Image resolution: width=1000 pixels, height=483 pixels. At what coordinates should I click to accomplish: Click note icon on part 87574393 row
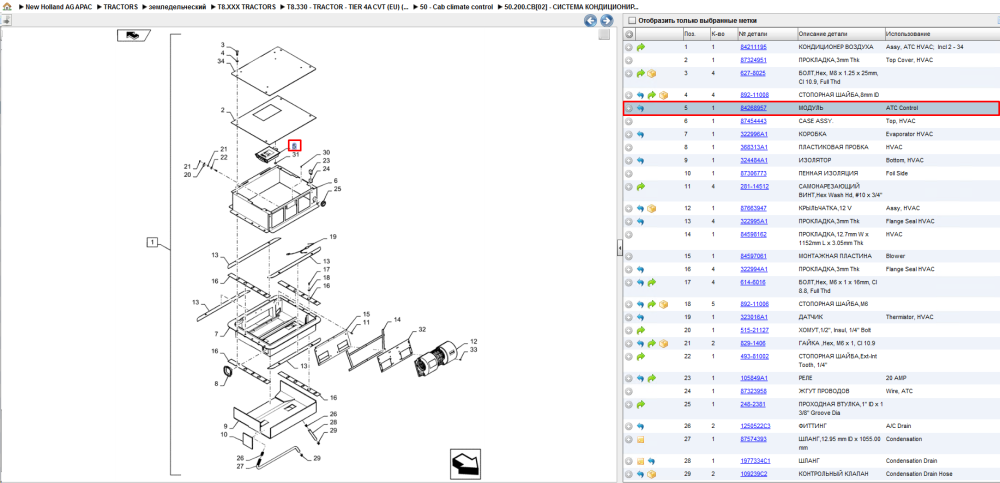point(641,440)
